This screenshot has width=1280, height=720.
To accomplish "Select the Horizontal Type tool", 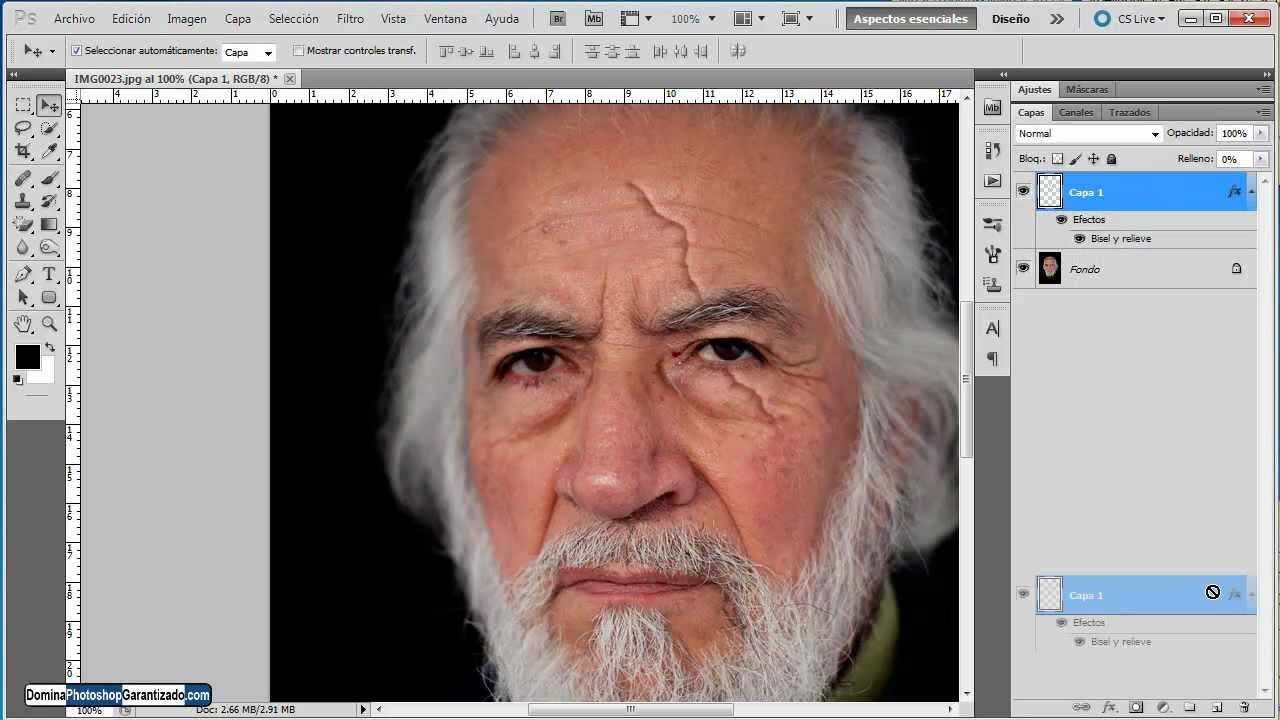I will (x=49, y=275).
